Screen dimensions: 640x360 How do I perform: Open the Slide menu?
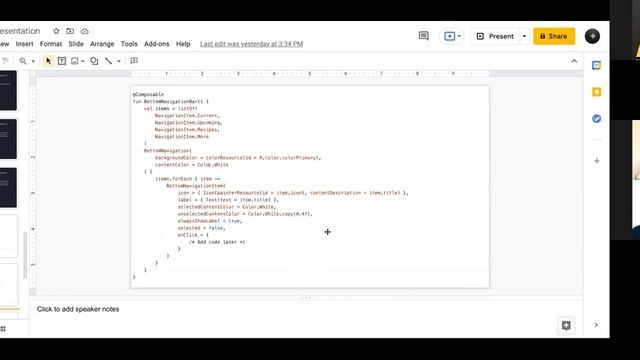pos(76,44)
